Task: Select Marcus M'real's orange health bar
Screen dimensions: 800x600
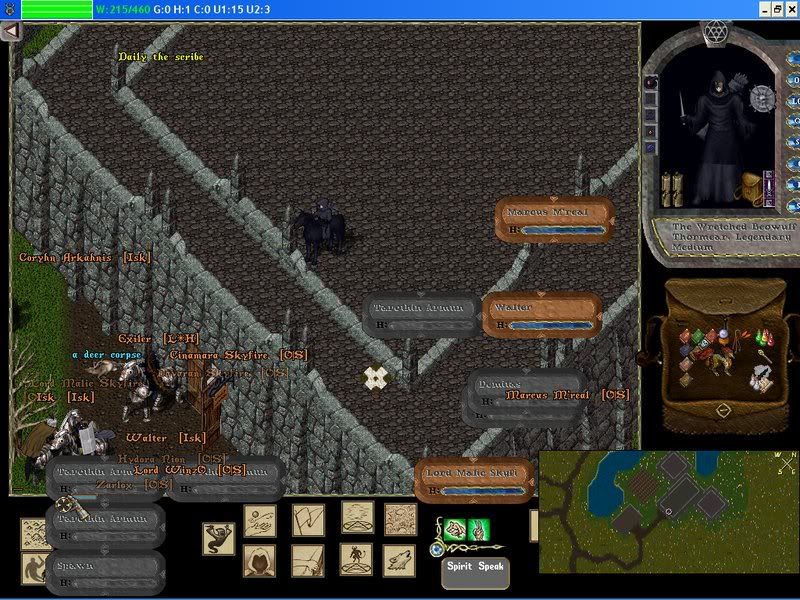Action: 555,220
